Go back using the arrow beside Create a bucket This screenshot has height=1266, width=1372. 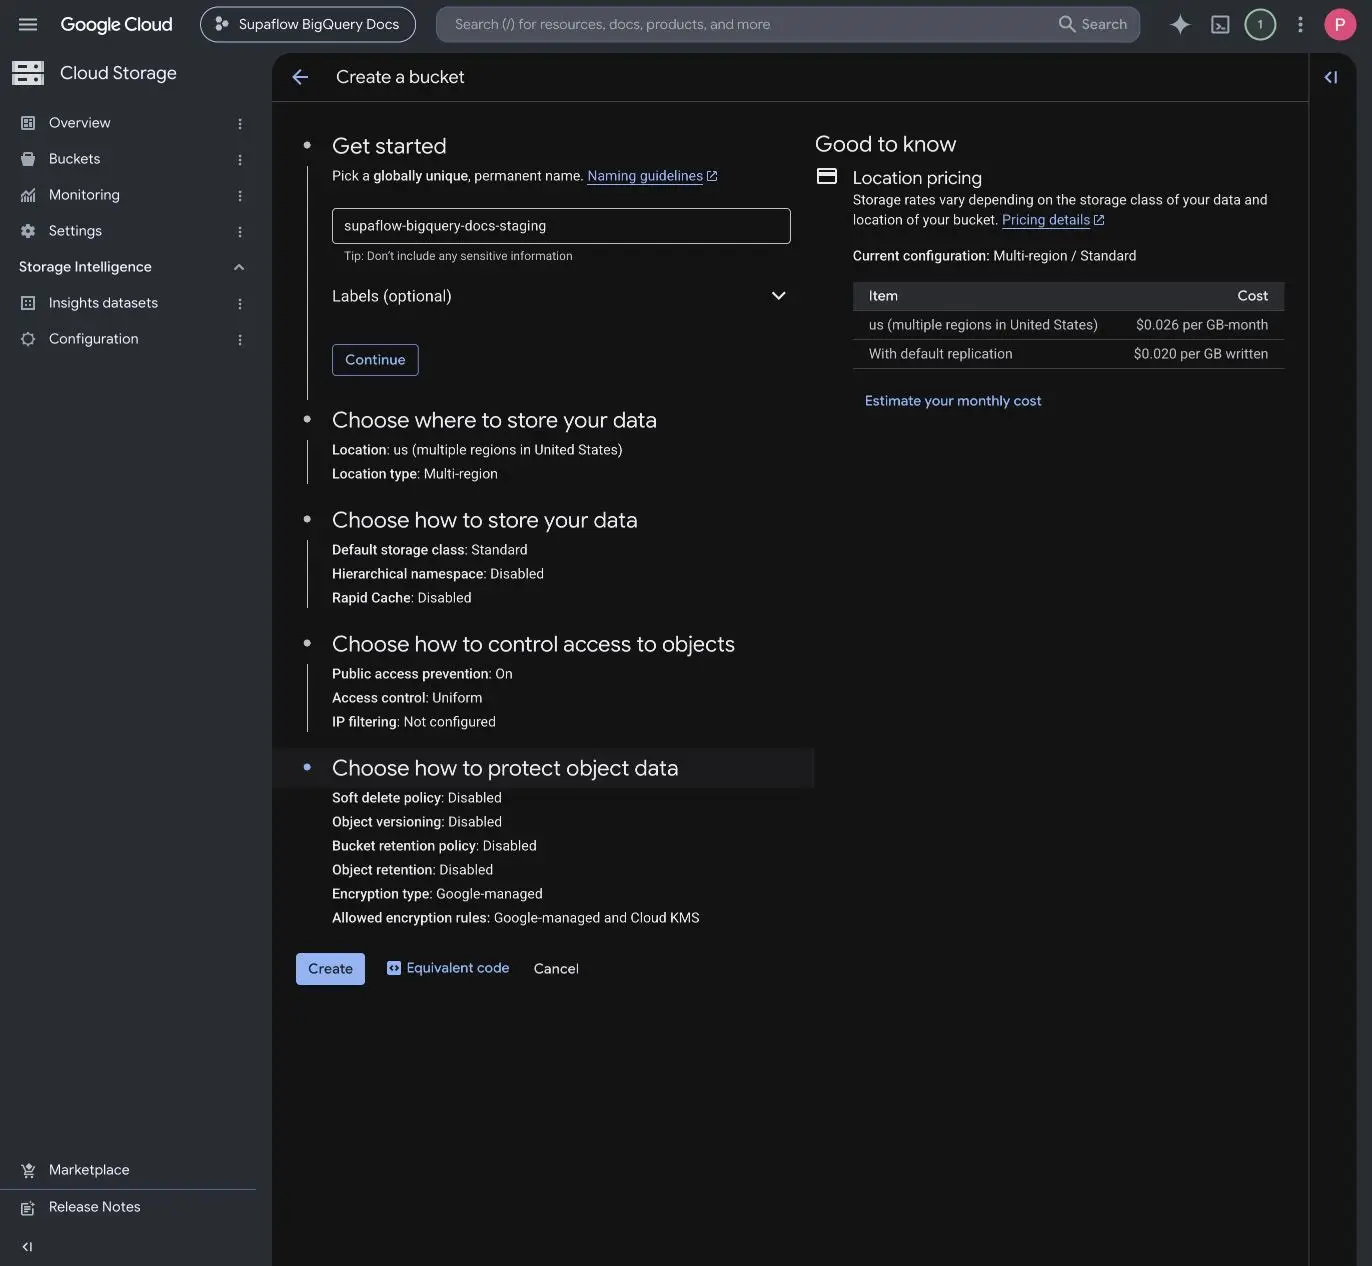point(300,77)
